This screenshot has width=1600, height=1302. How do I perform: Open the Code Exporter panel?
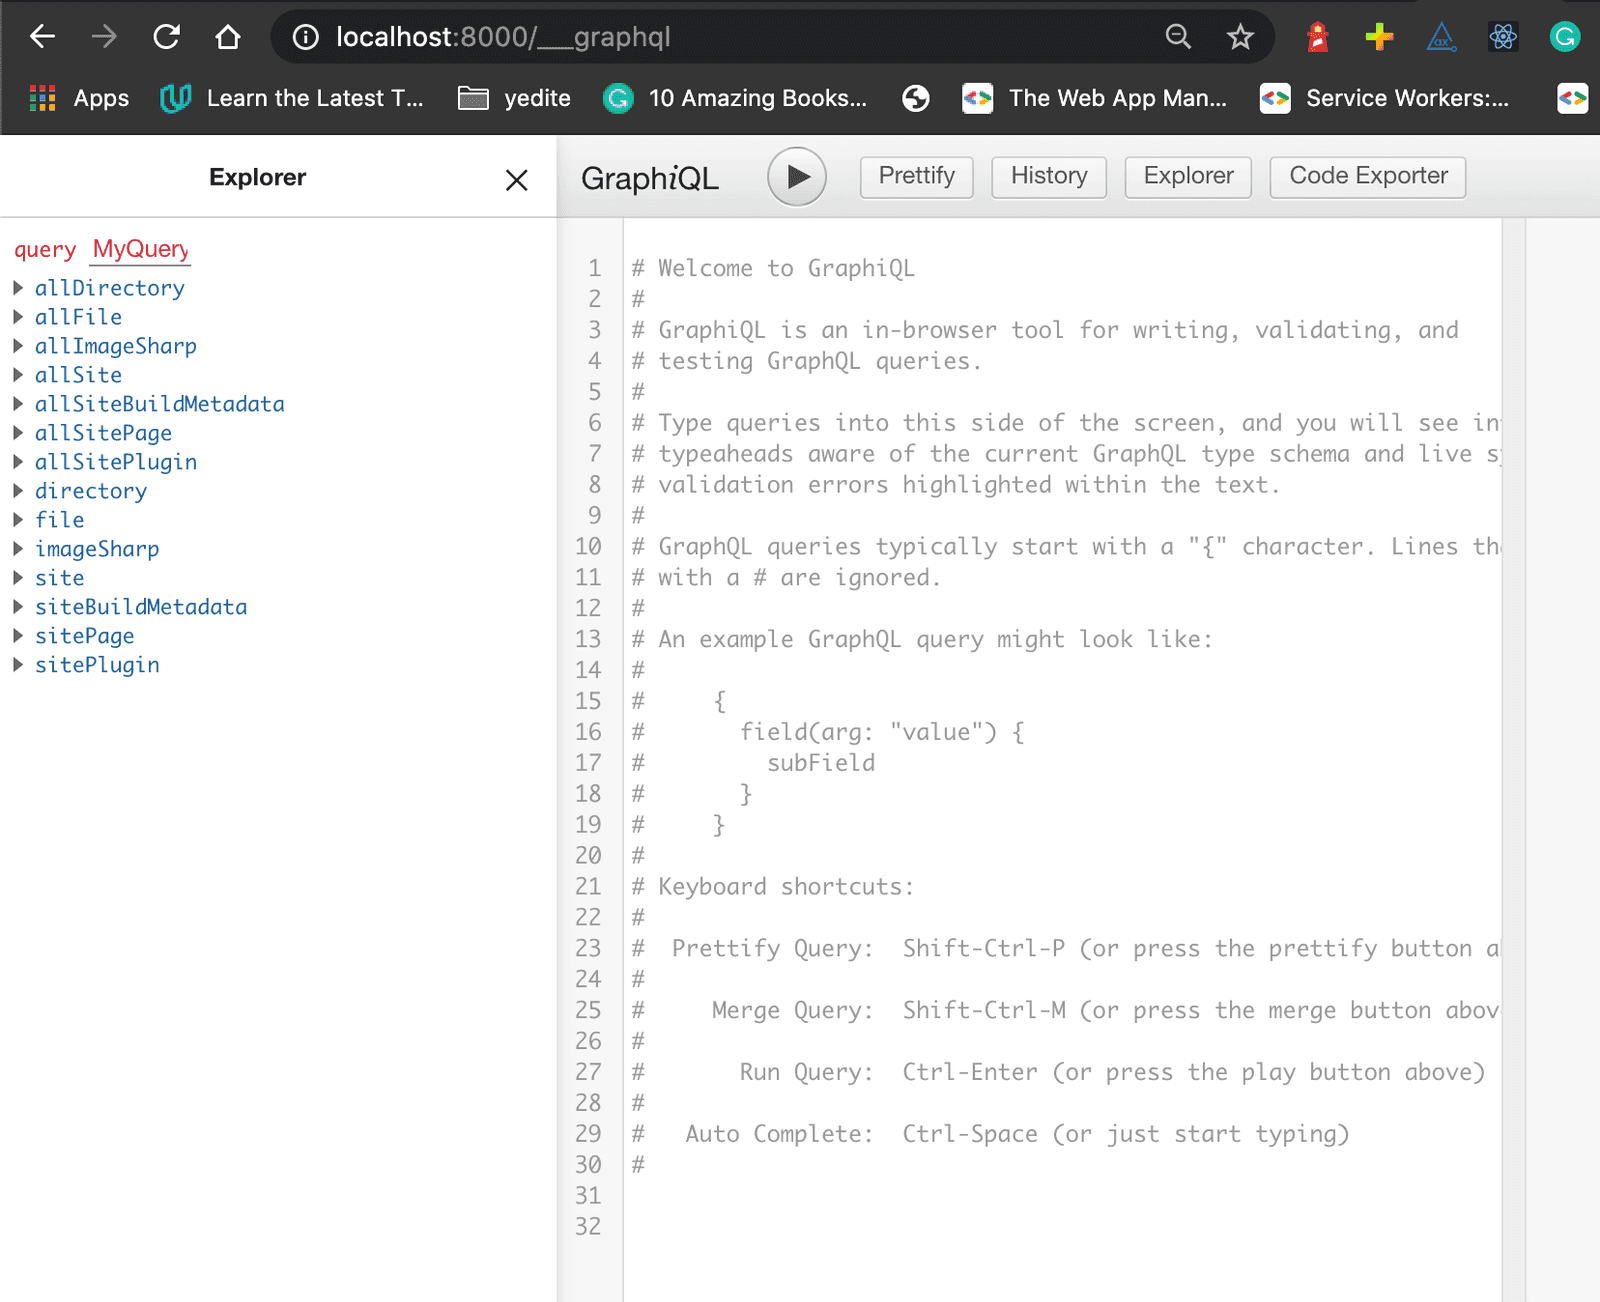point(1366,176)
